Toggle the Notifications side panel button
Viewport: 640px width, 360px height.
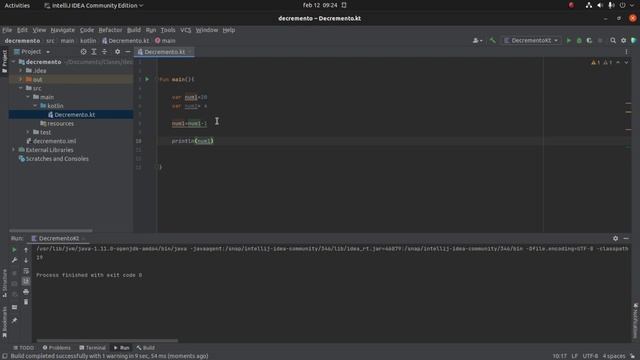tap(636, 320)
